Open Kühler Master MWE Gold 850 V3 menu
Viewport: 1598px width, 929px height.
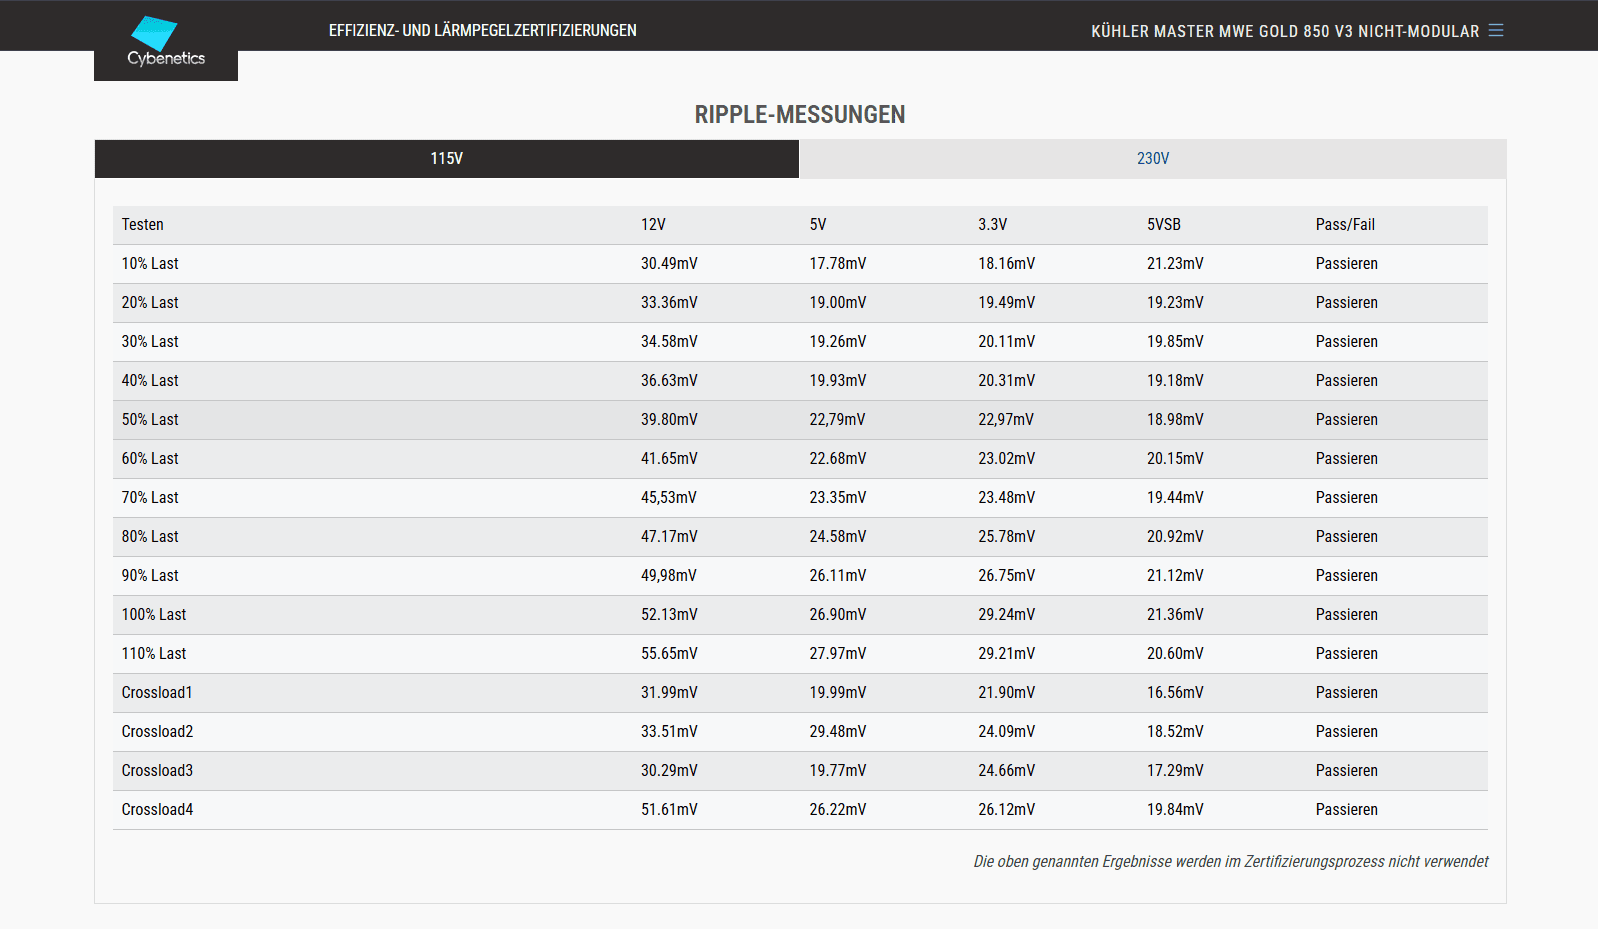pos(1285,31)
